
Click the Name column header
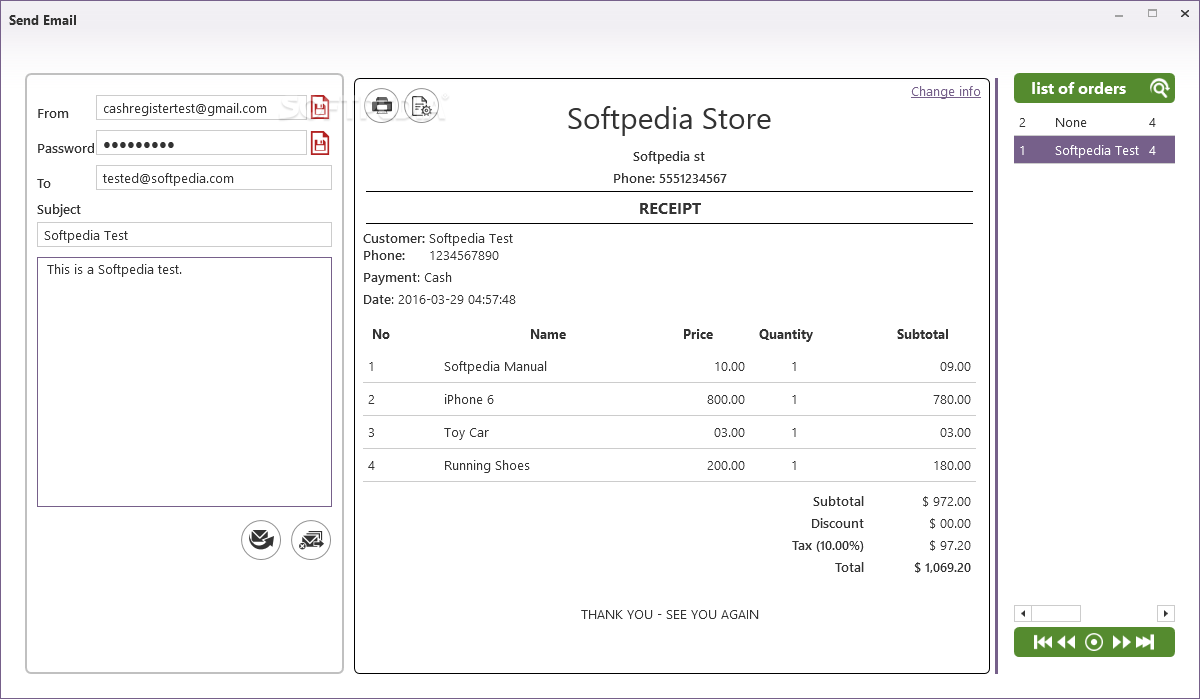pyautogui.click(x=548, y=335)
